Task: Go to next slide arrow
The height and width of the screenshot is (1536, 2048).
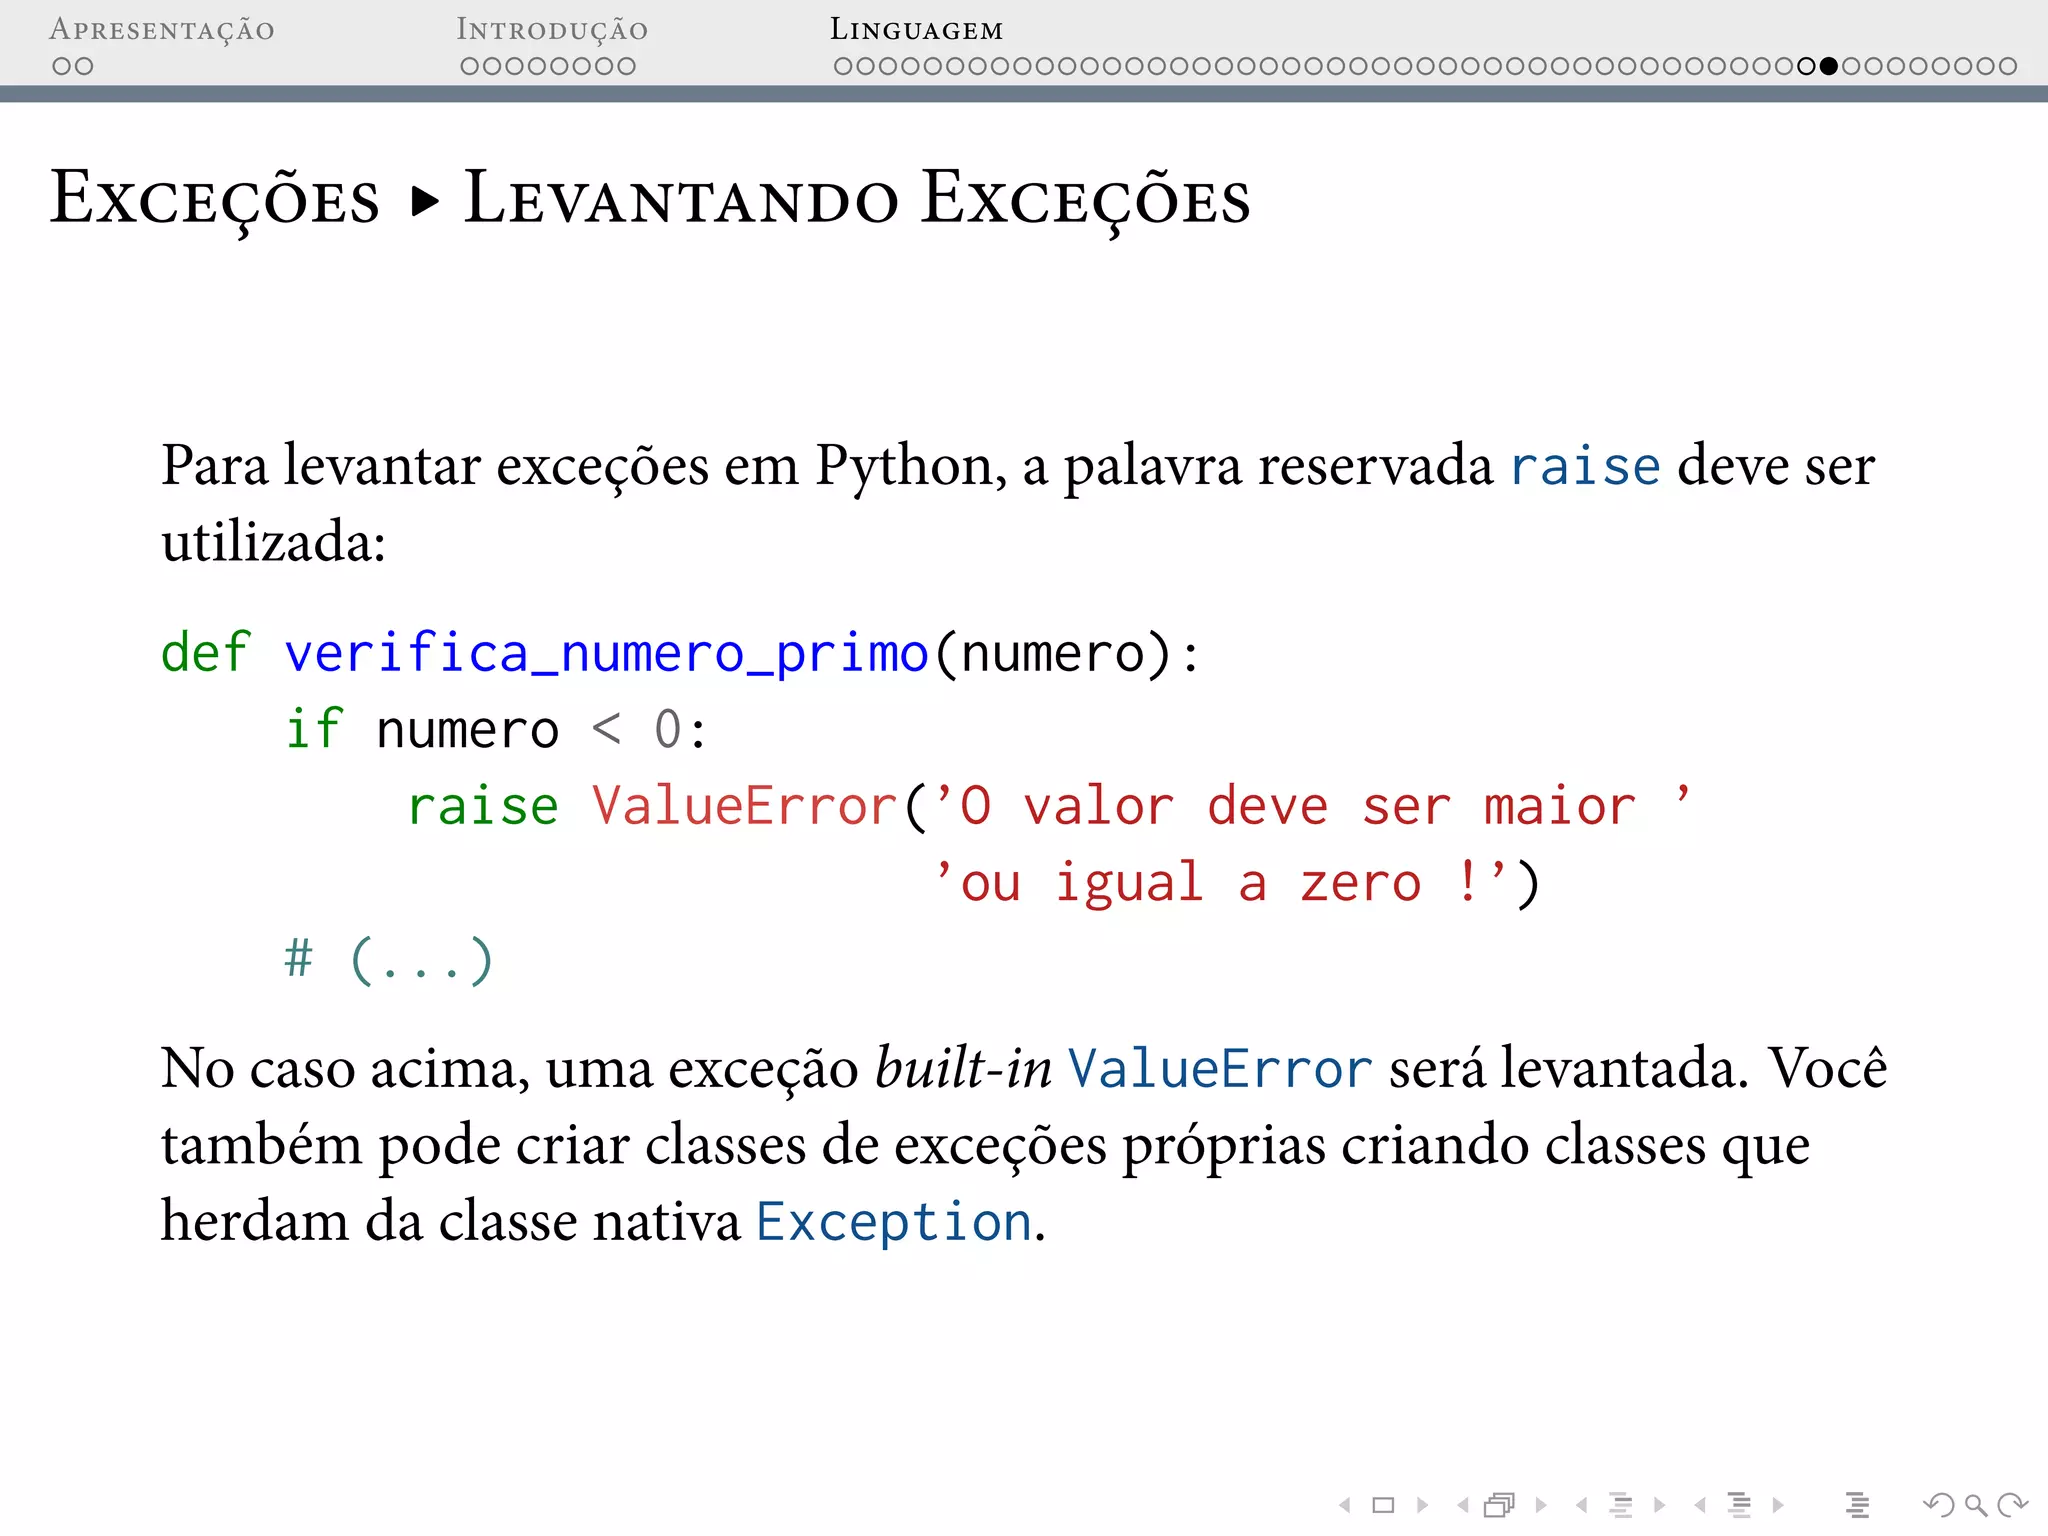Action: (x=1422, y=1505)
